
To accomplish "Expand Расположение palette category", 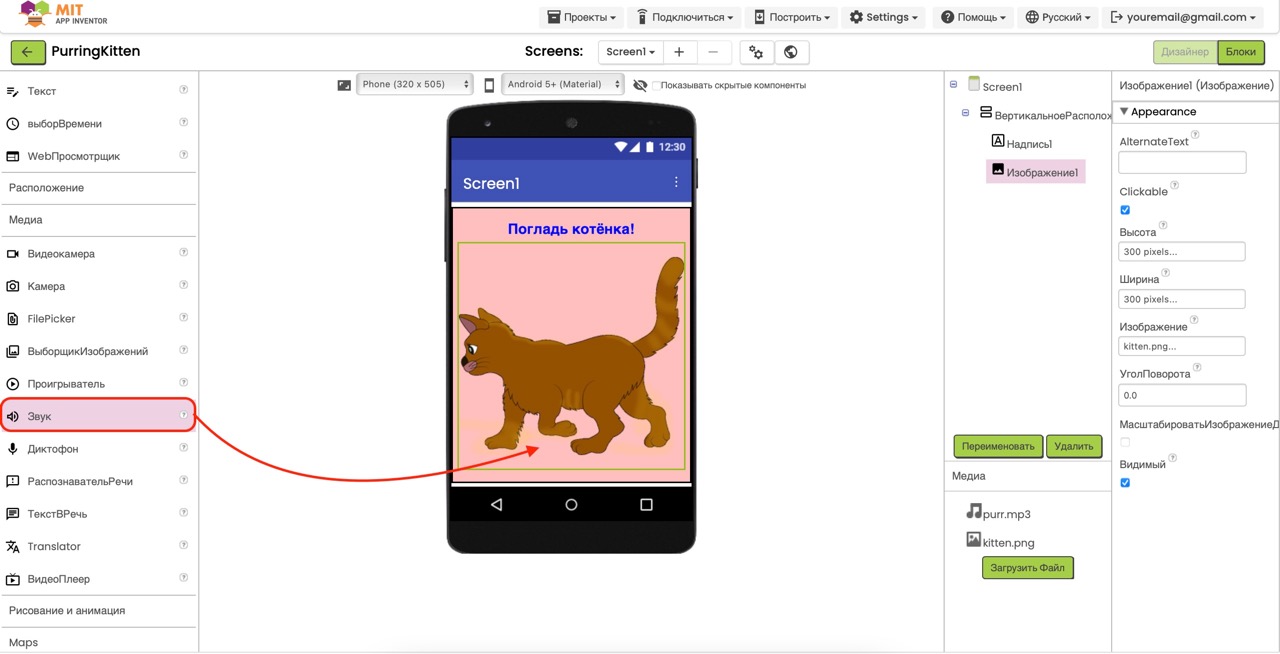I will [x=98, y=188].
